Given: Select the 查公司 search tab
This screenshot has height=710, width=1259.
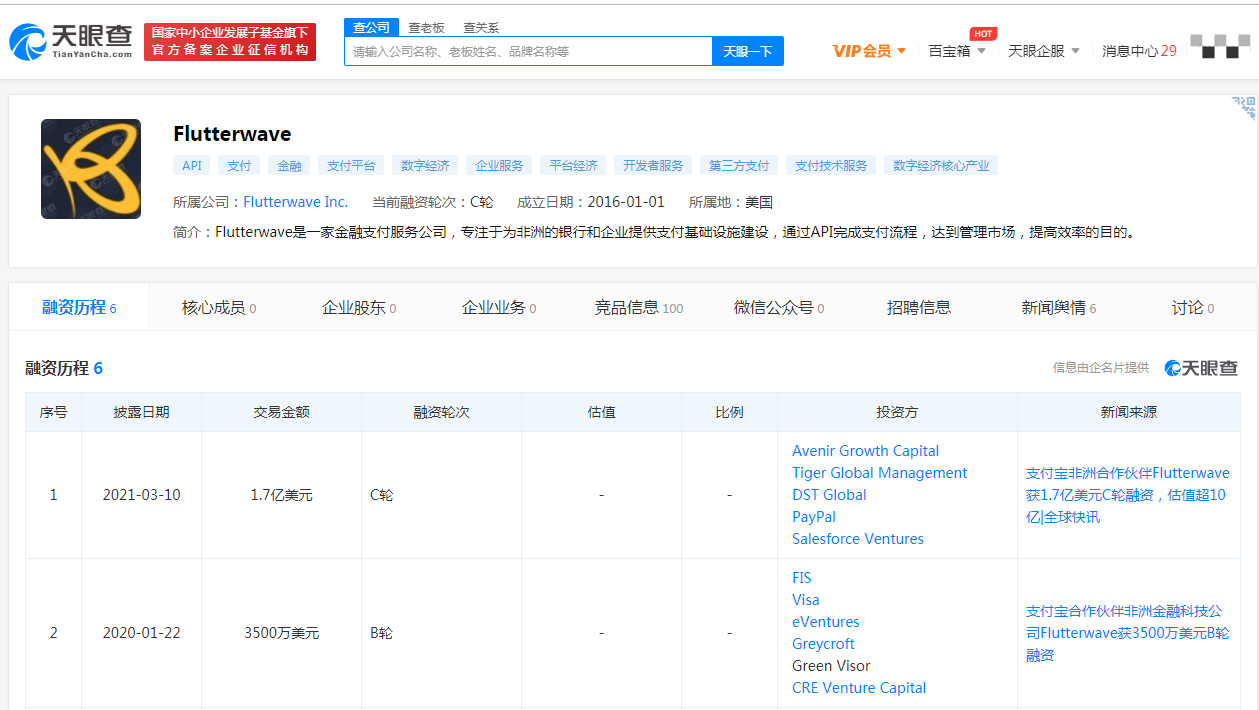Looking at the screenshot, I should (371, 28).
